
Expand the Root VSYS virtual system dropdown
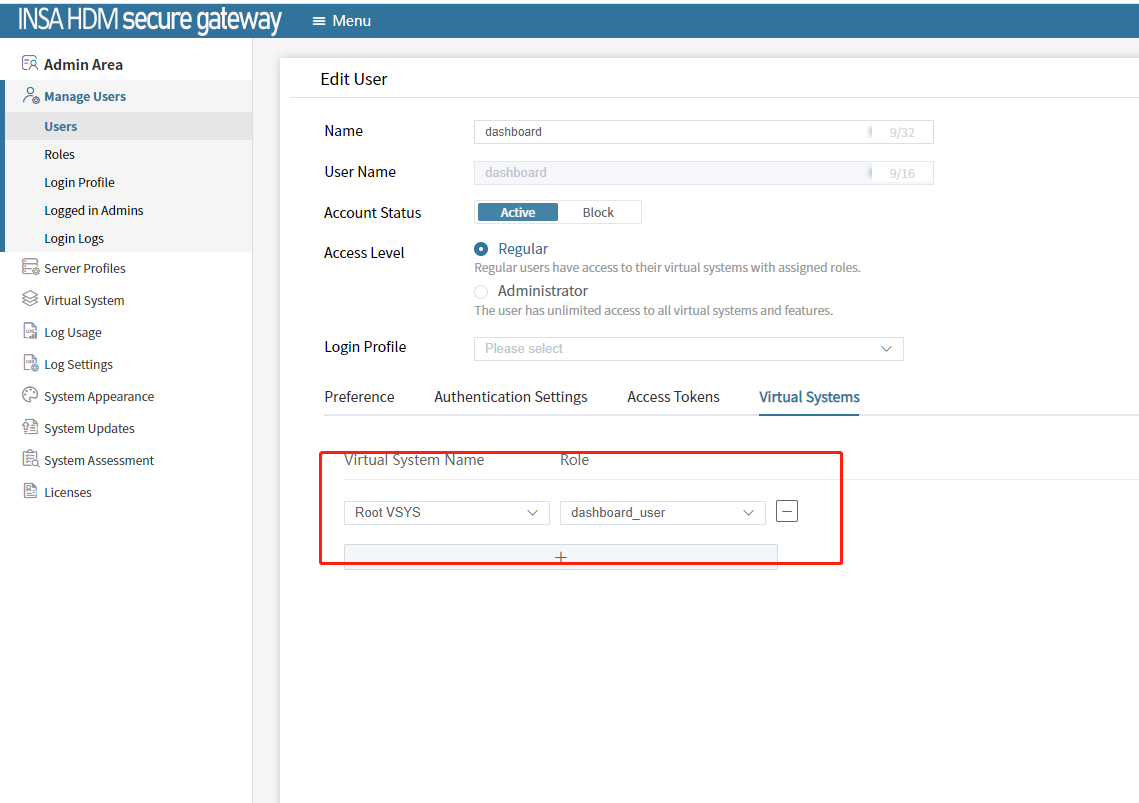pos(446,512)
